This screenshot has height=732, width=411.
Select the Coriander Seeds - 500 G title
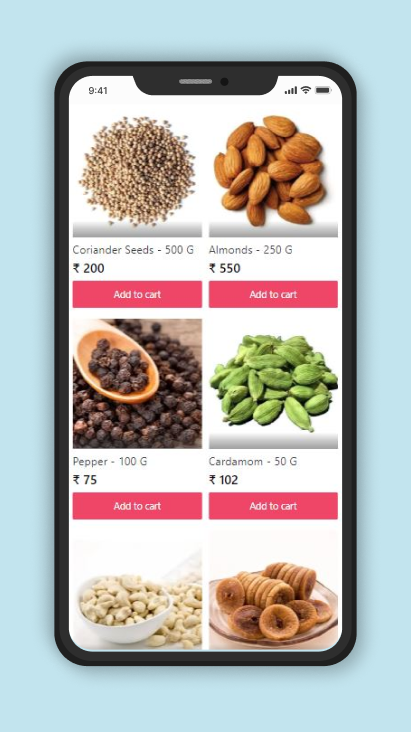pos(133,250)
